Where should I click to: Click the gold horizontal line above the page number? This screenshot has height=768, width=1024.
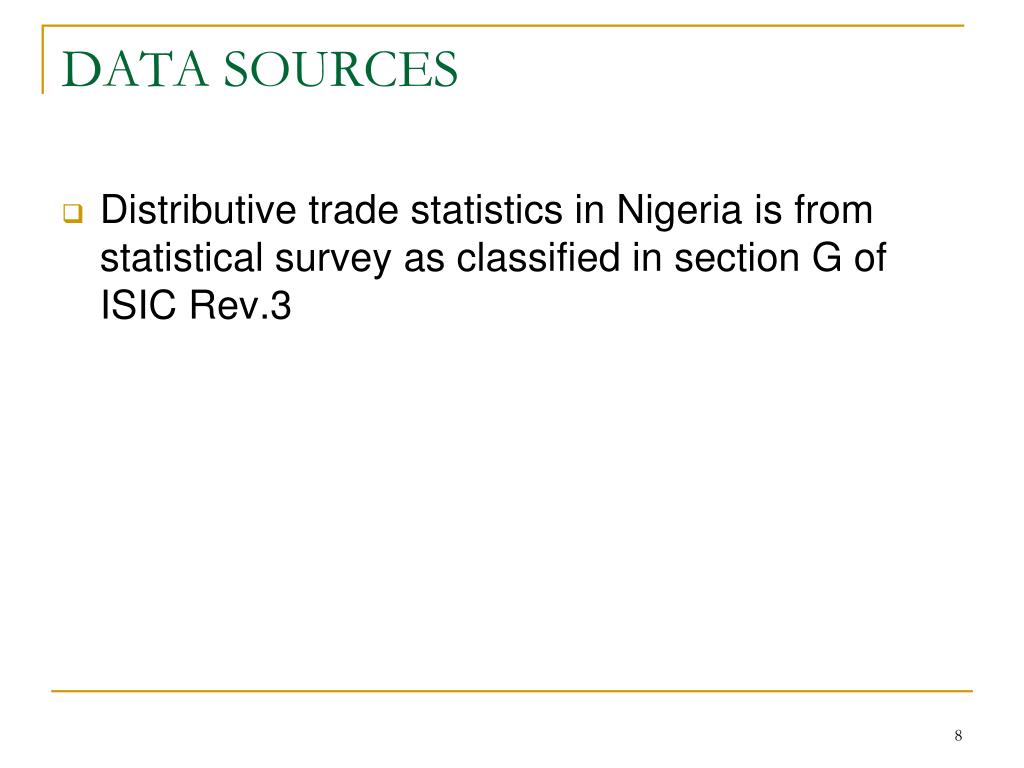[512, 690]
